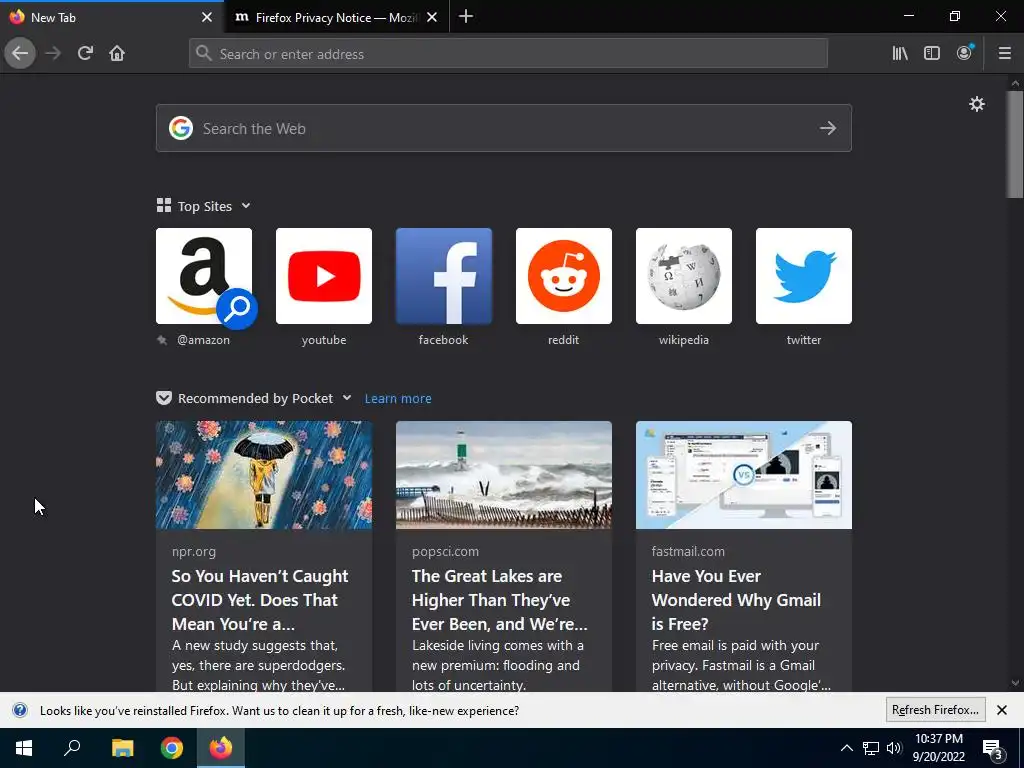This screenshot has height=768, width=1024.
Task: Click the notification bar question mark icon
Action: point(20,710)
